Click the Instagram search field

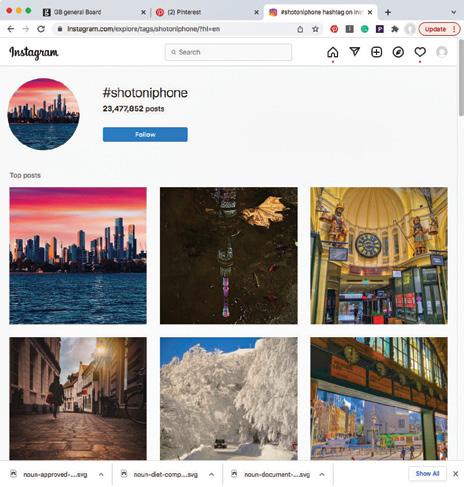click(228, 52)
